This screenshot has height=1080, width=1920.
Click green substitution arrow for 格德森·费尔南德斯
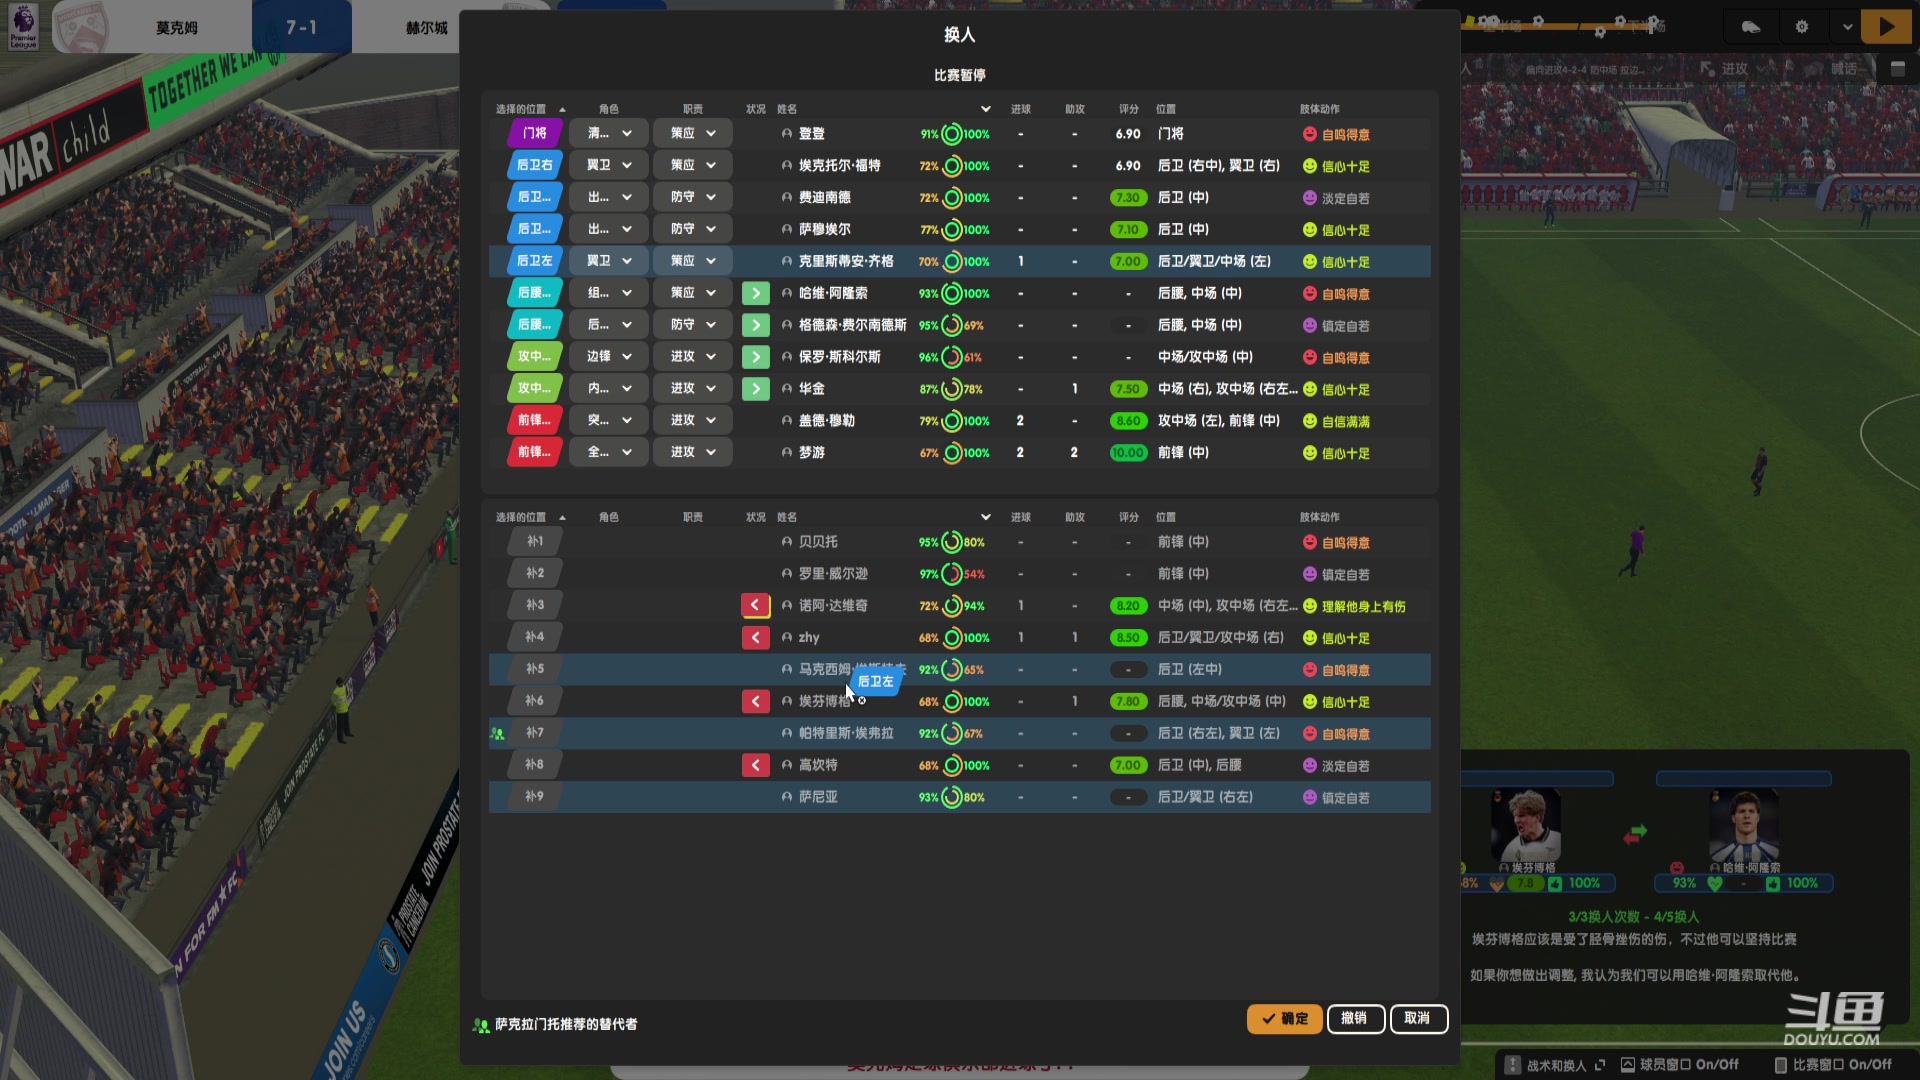755,325
